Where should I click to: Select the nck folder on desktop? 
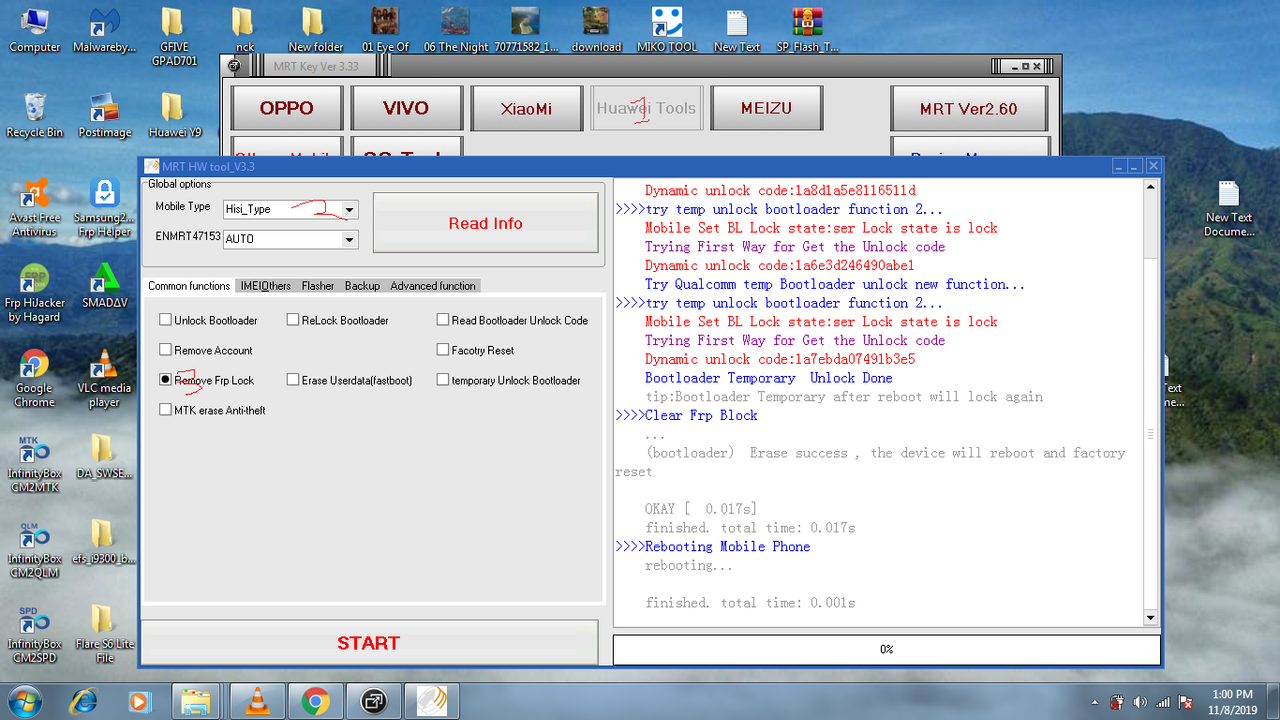[244, 30]
